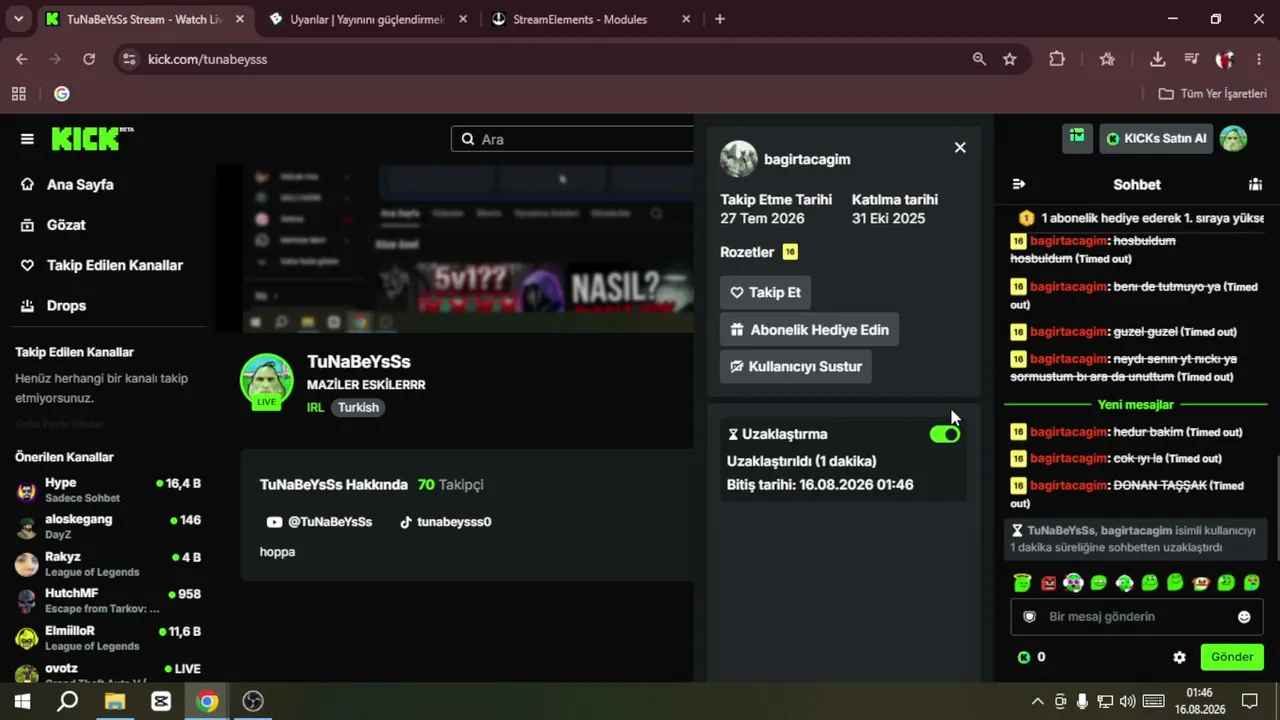Screen dimensions: 1280x720
Task: Show hidden system tray icons
Action: click(1037, 701)
